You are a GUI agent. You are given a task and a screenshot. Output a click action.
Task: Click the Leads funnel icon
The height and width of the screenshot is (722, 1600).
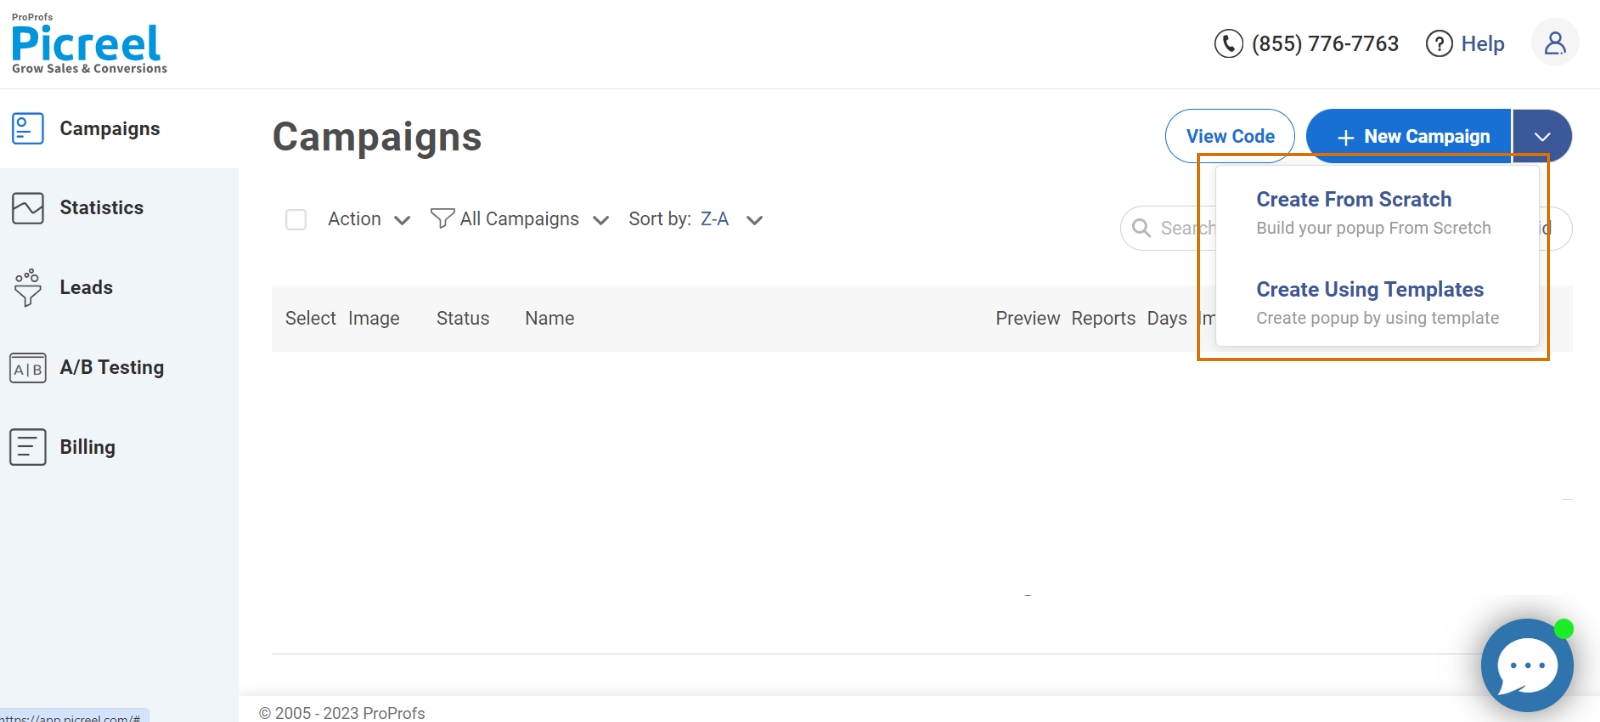click(x=28, y=287)
